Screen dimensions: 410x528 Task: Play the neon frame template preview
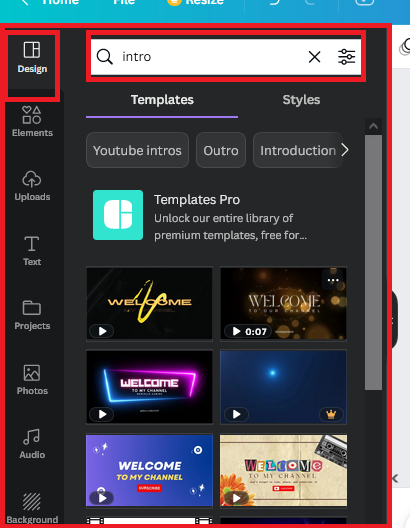102,414
